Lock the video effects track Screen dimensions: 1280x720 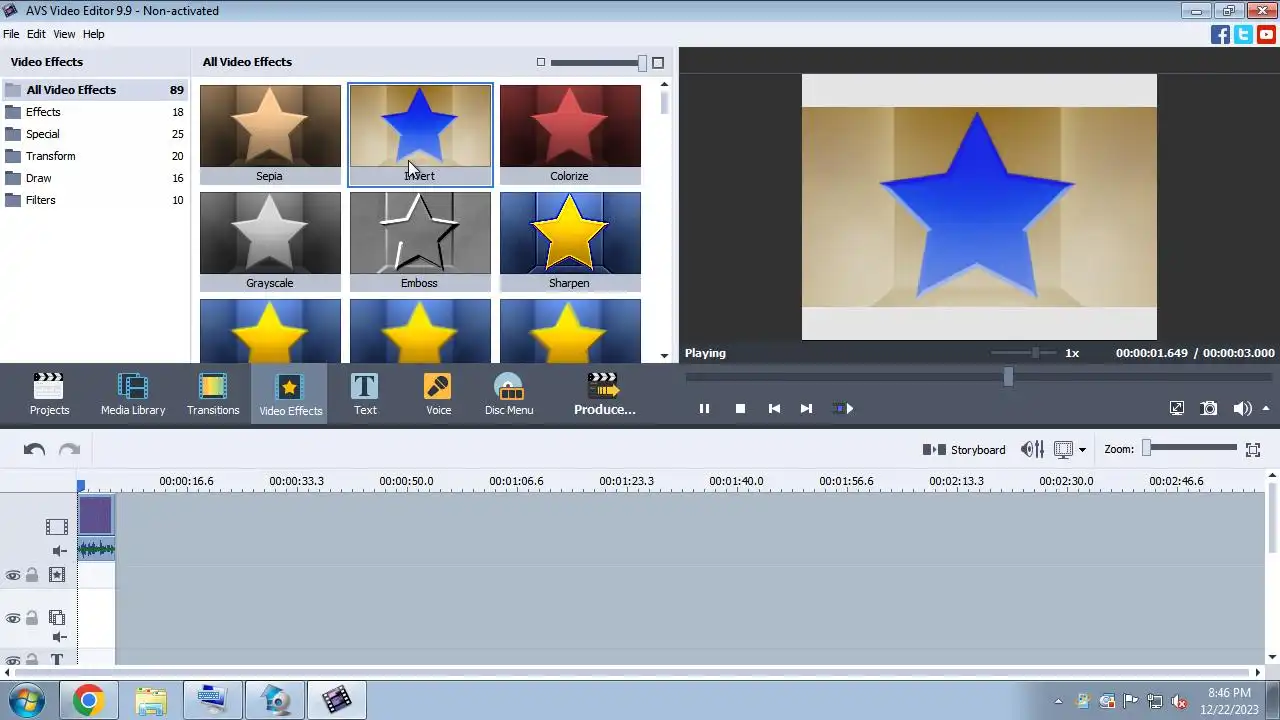[x=32, y=575]
